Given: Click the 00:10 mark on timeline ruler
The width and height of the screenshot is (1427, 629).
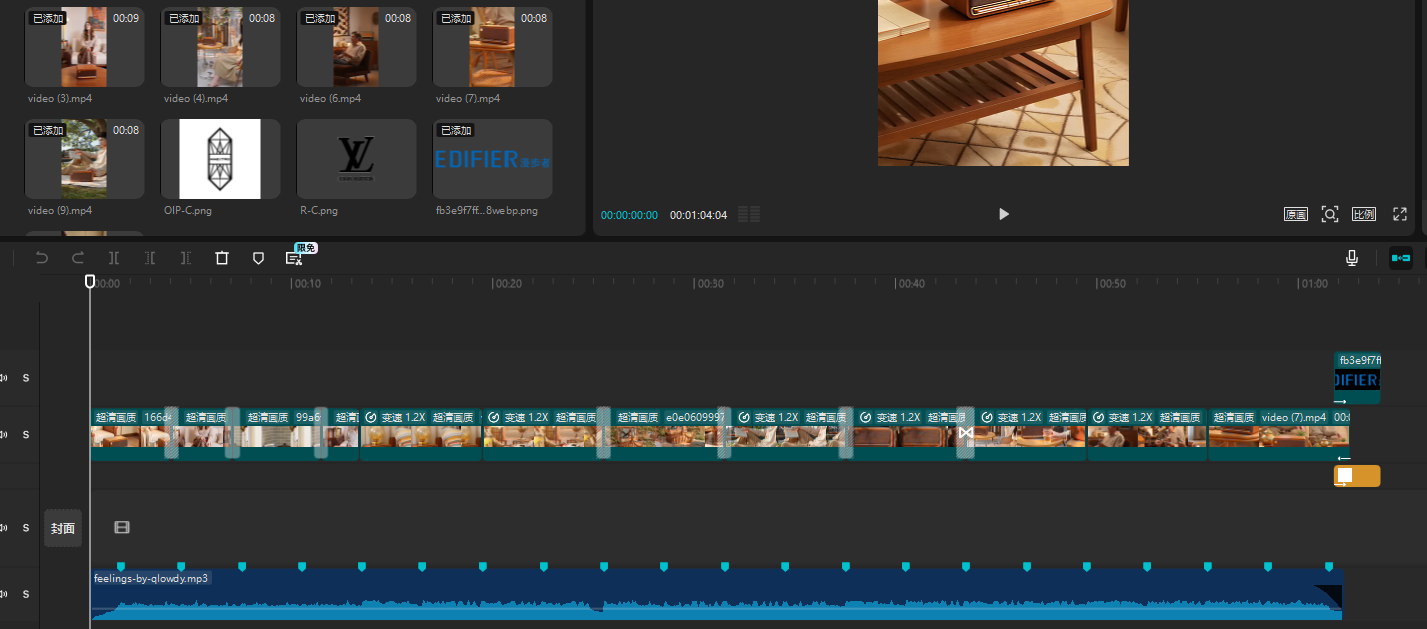Looking at the screenshot, I should (292, 284).
